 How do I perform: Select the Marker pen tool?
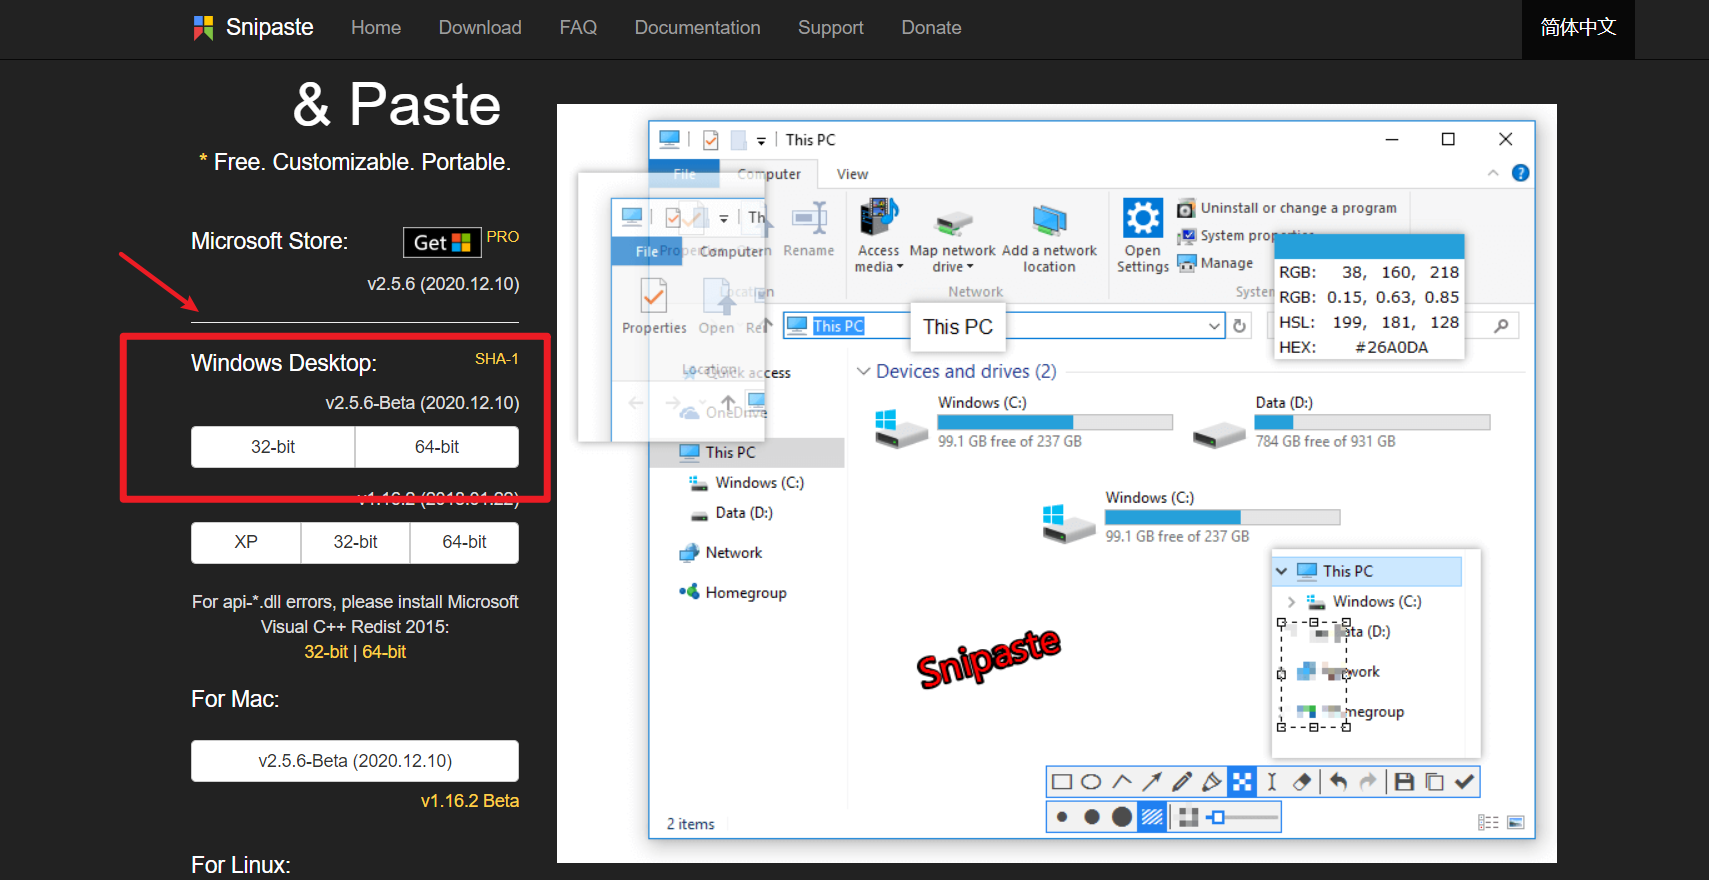[x=1212, y=782]
